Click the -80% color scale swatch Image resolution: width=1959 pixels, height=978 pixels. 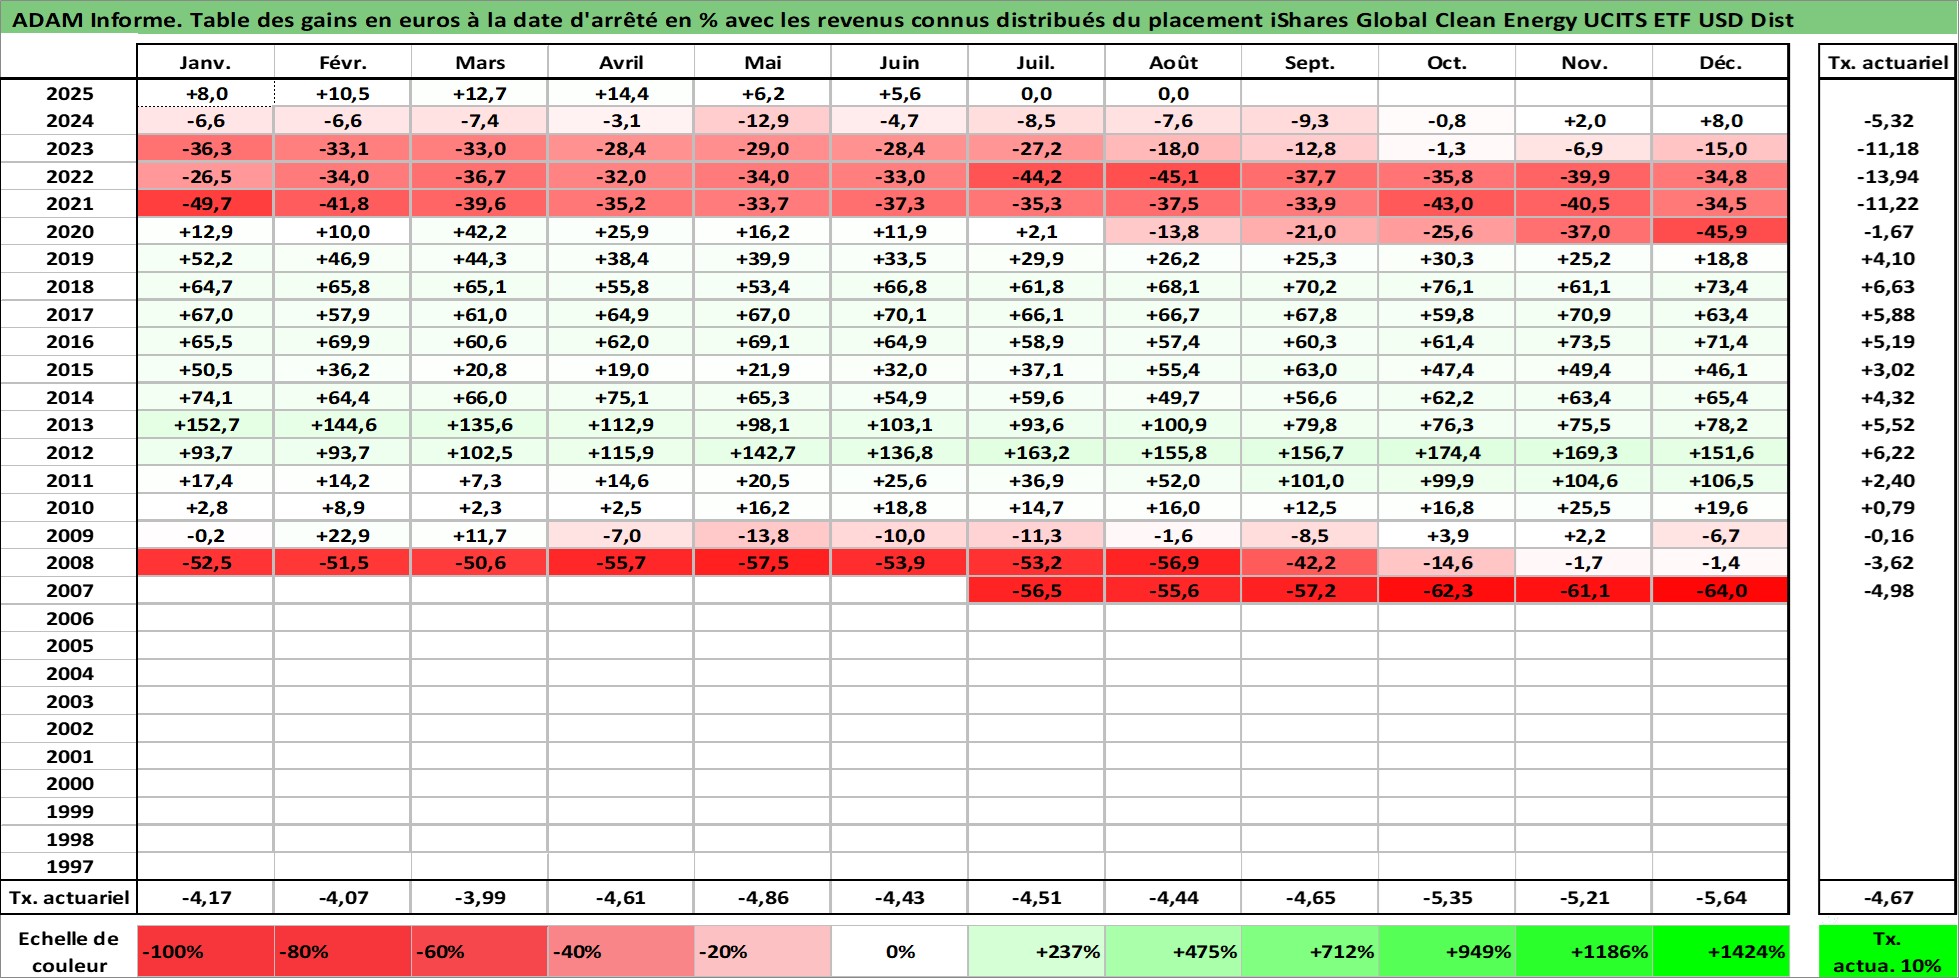pos(342,951)
